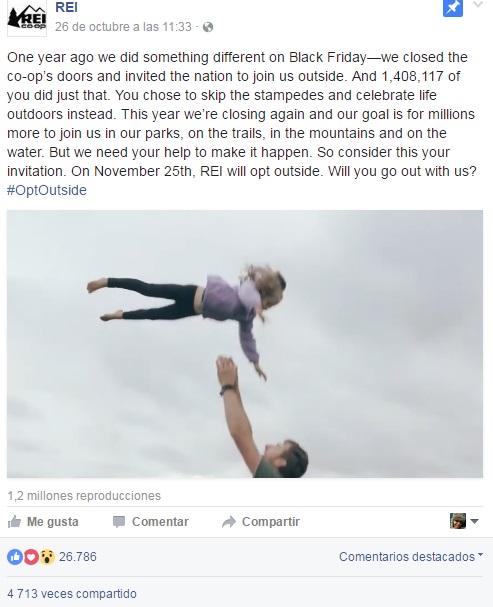Open the post options chevron at top right
The width and height of the screenshot is (493, 607).
[x=478, y=4]
